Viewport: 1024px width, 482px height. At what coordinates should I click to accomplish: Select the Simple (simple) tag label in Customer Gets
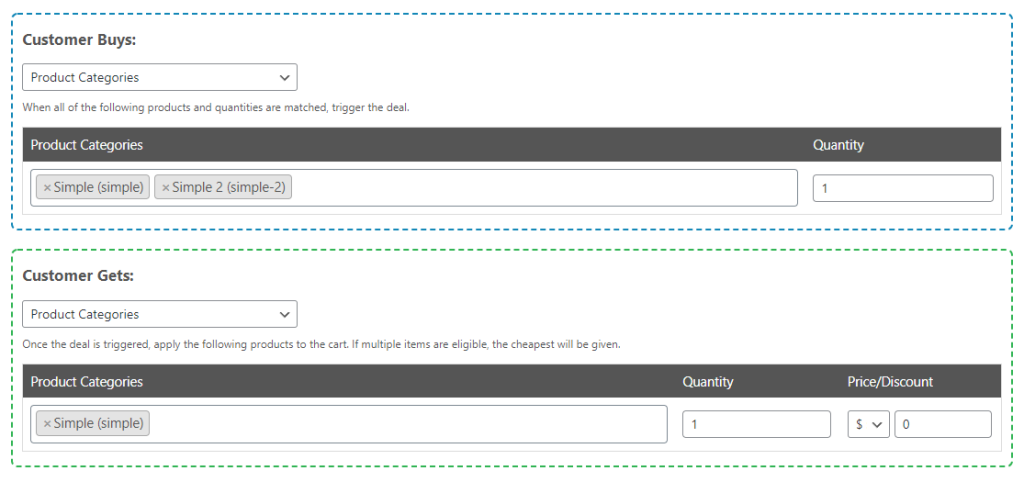point(98,424)
